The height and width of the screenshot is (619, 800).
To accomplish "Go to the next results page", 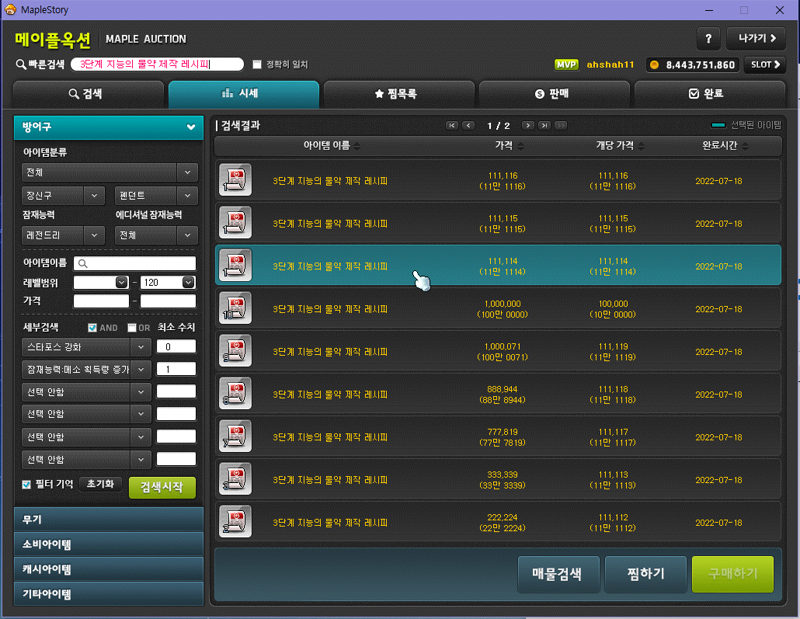I will point(528,126).
